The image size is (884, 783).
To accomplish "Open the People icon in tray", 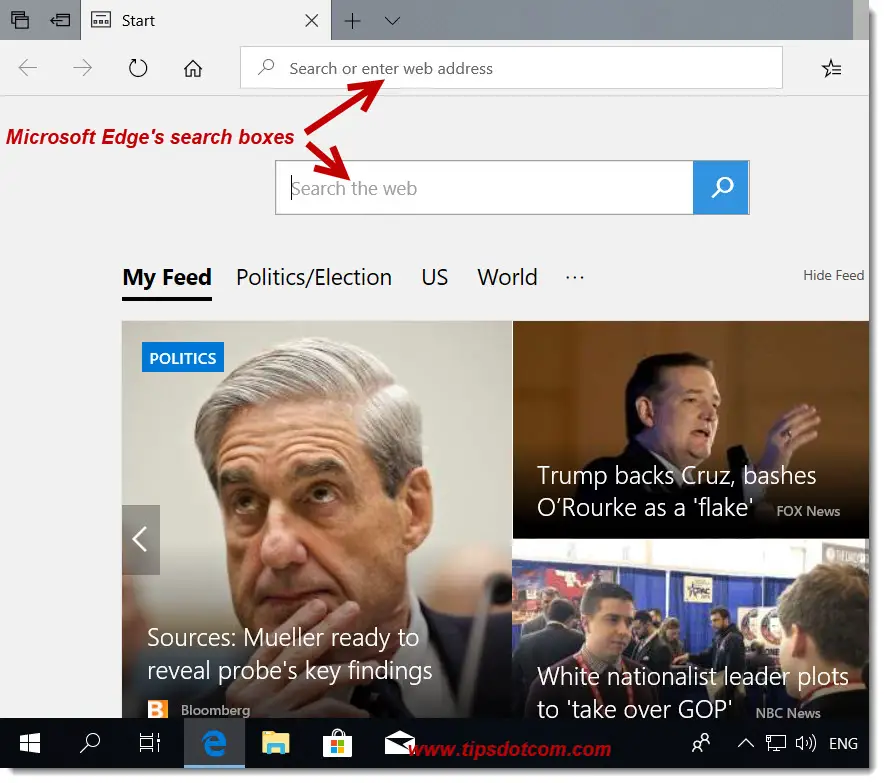I will coord(701,743).
